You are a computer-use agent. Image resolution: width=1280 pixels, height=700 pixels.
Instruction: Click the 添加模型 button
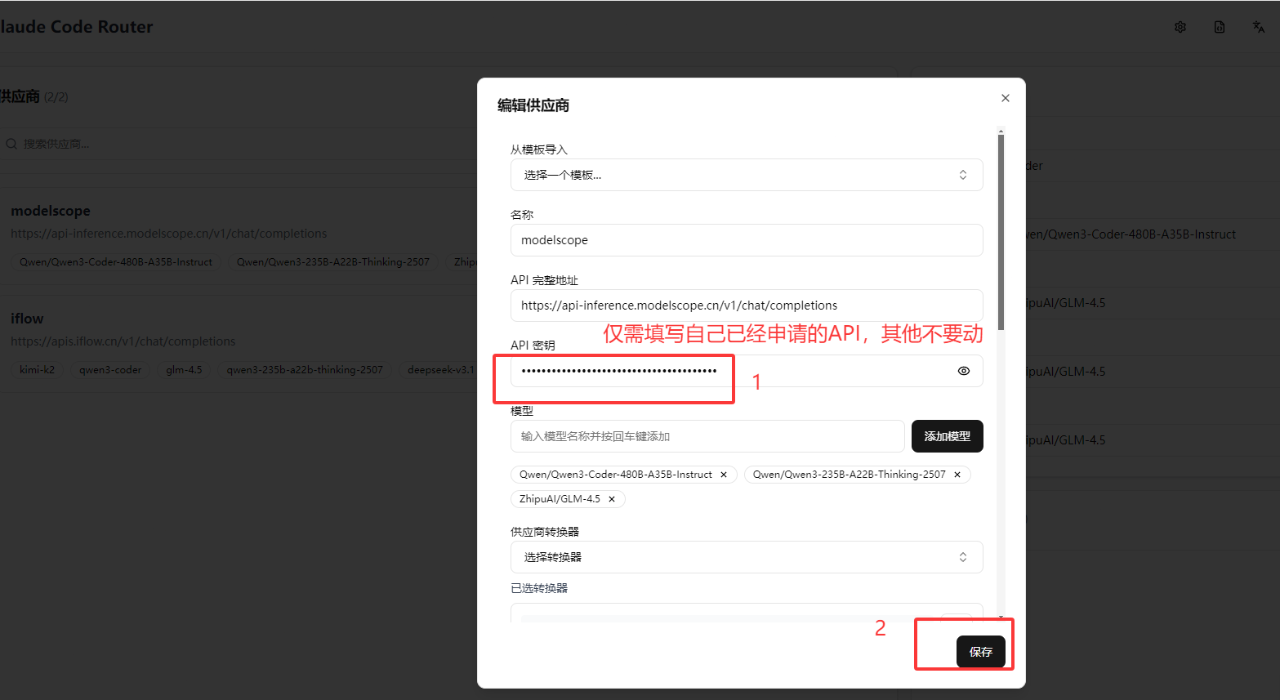[x=947, y=436]
